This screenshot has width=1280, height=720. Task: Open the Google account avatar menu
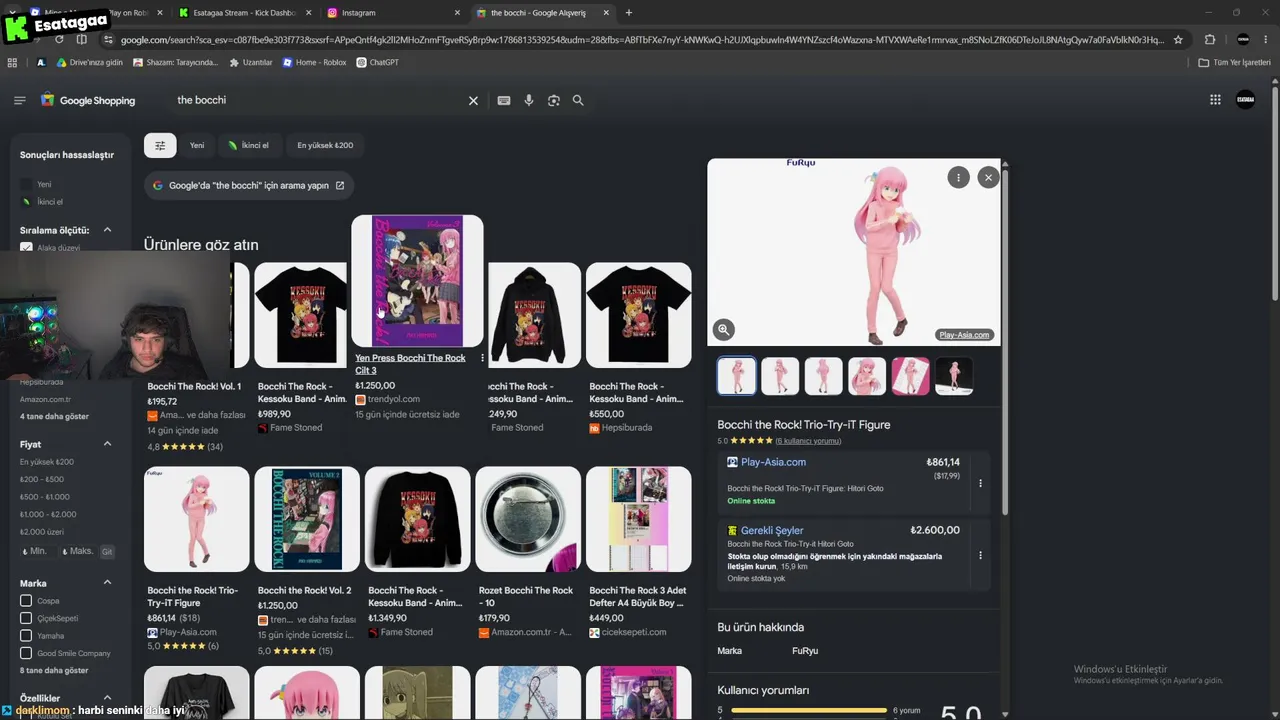1245,99
